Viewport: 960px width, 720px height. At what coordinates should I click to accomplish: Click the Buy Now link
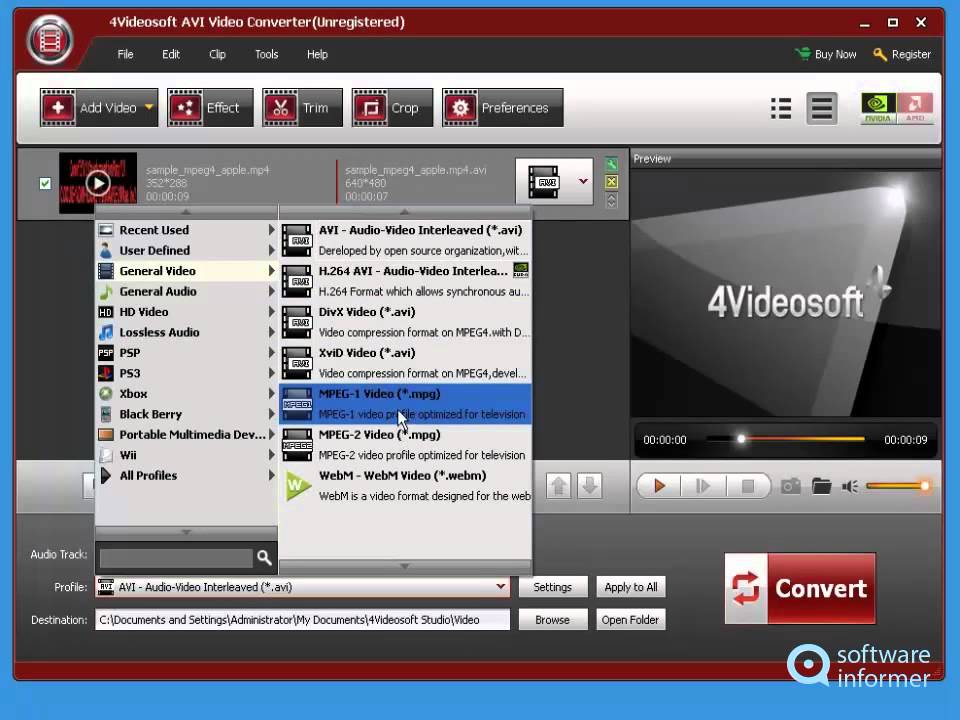(826, 54)
